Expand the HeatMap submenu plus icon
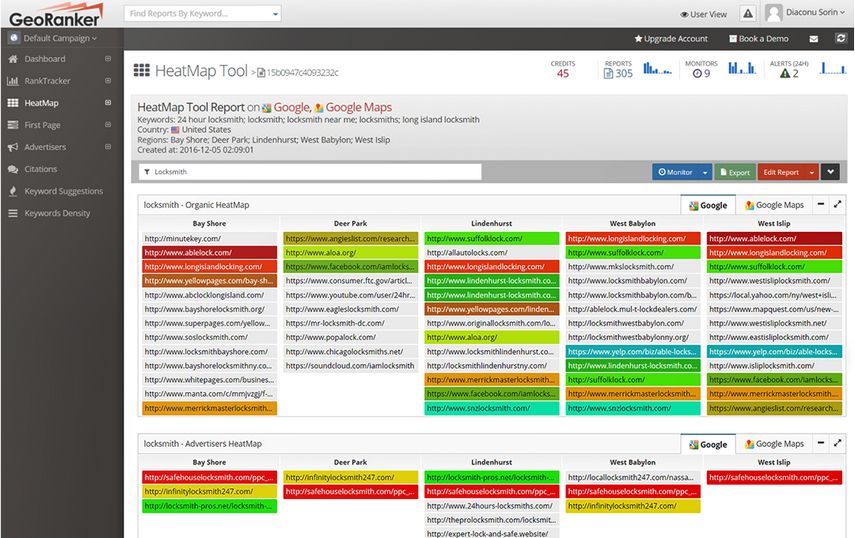855x538 pixels. click(x=108, y=102)
